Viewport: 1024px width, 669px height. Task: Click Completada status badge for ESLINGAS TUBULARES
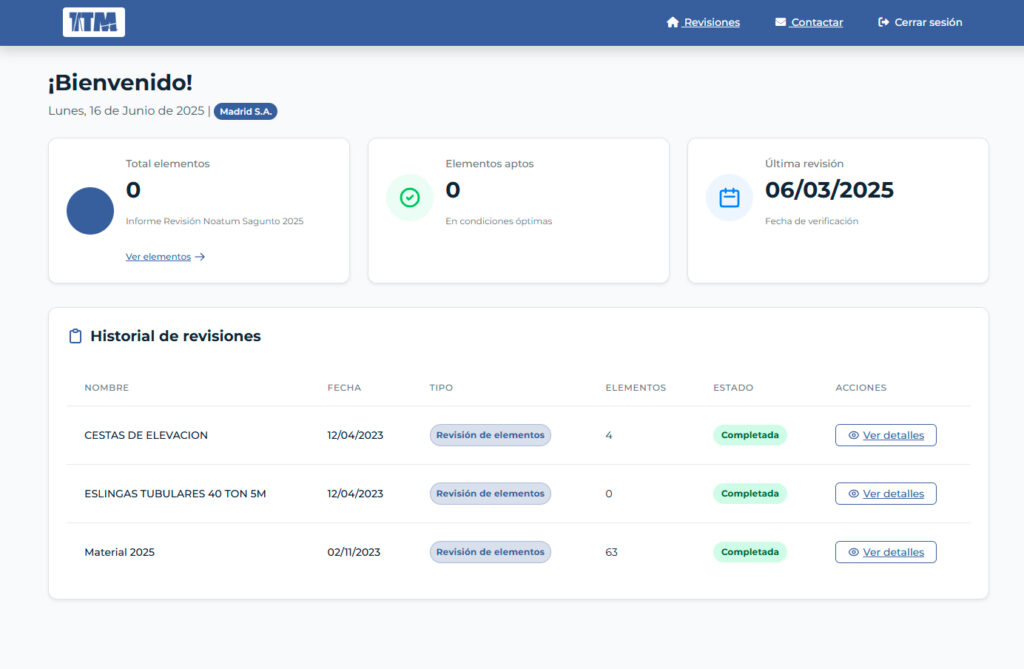pos(750,493)
